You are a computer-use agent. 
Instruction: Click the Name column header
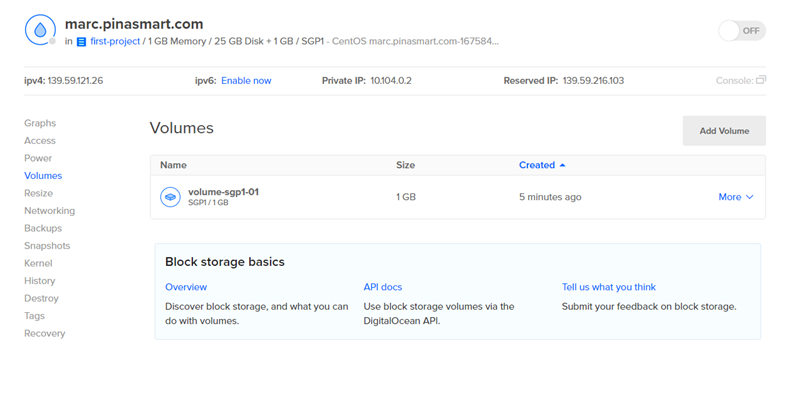[x=173, y=165]
